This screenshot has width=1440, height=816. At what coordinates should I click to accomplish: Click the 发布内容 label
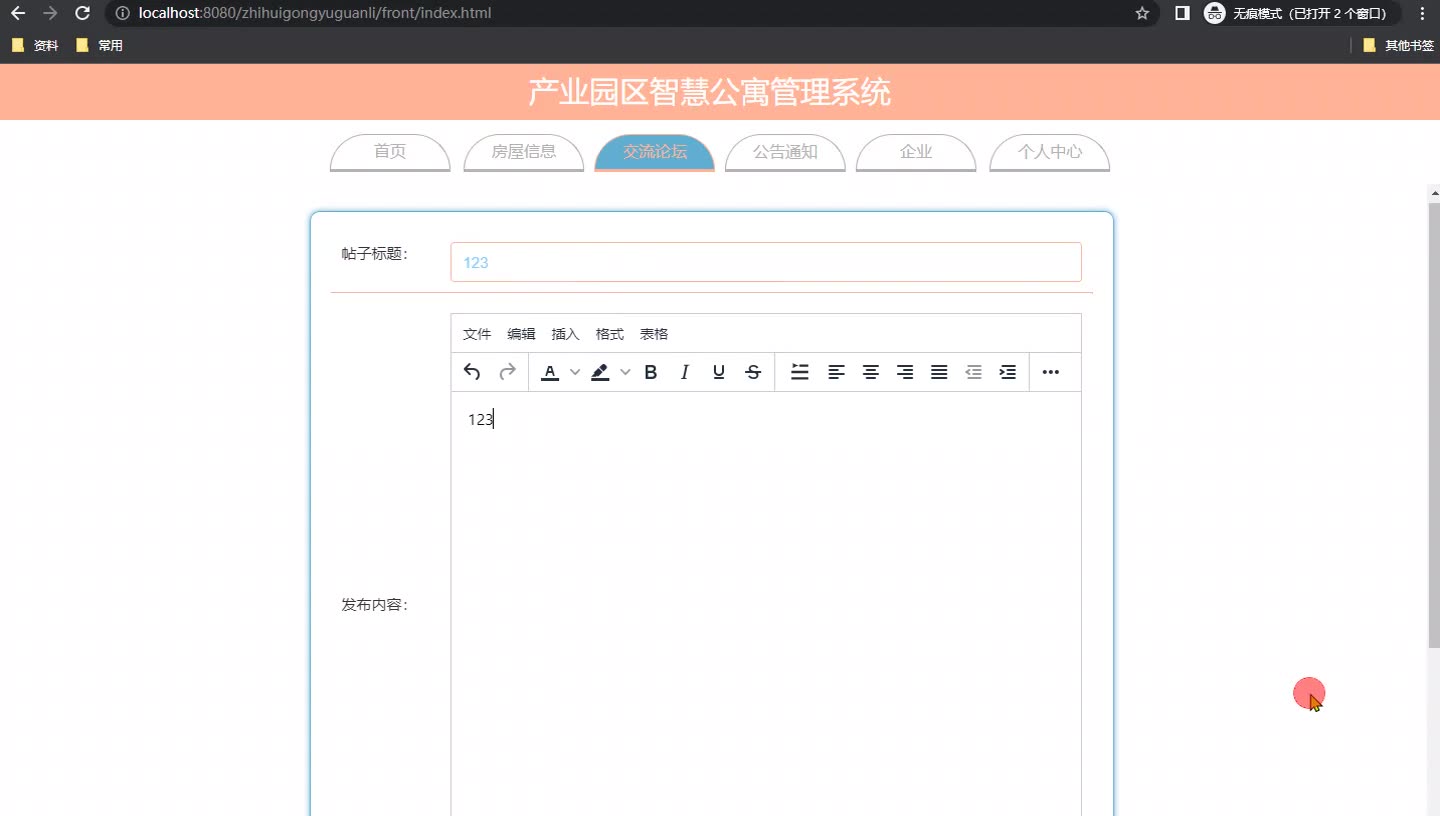[375, 605]
